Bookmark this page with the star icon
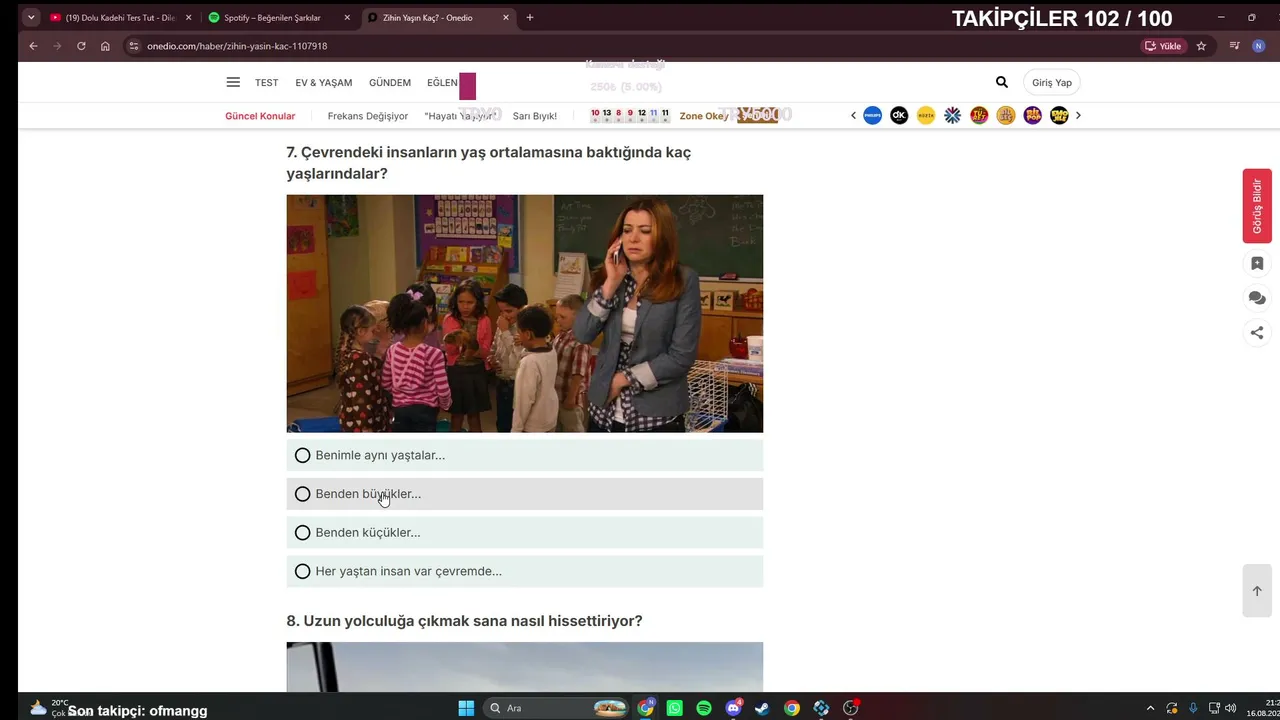 [1201, 46]
